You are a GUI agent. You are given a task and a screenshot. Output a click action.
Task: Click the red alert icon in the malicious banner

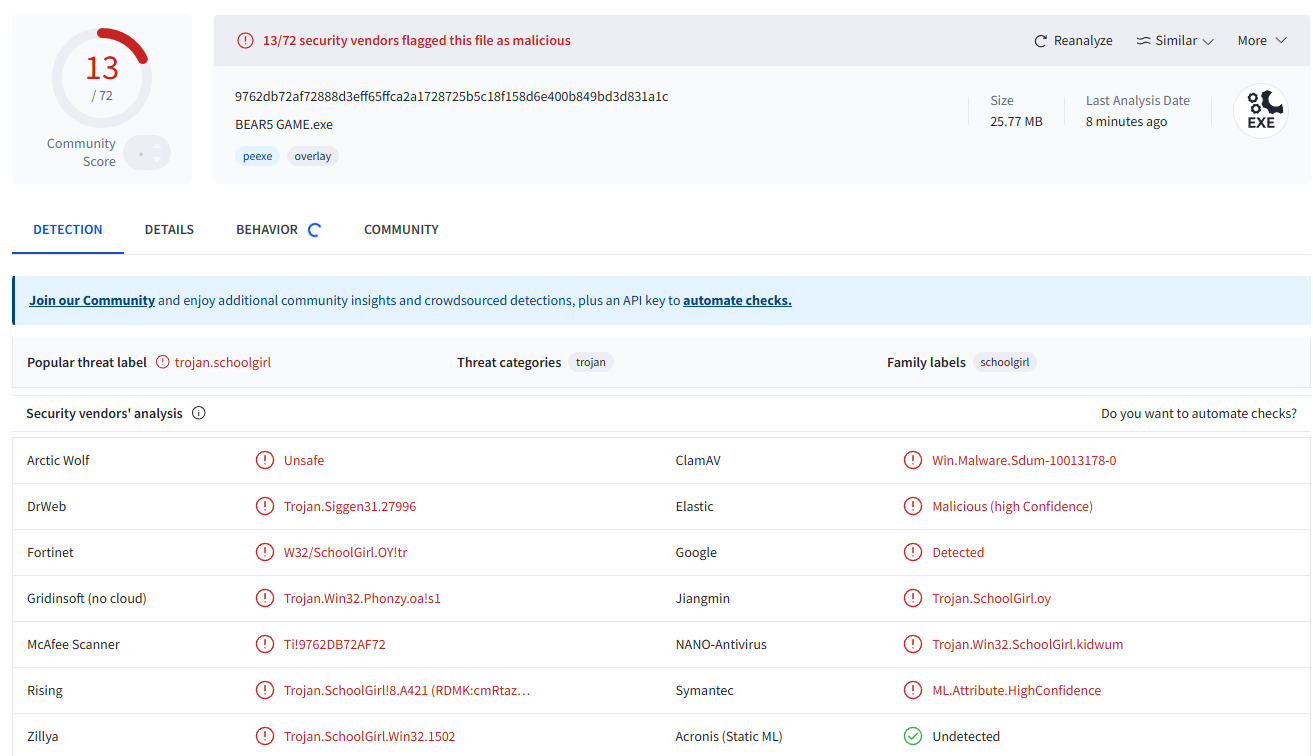[245, 41]
